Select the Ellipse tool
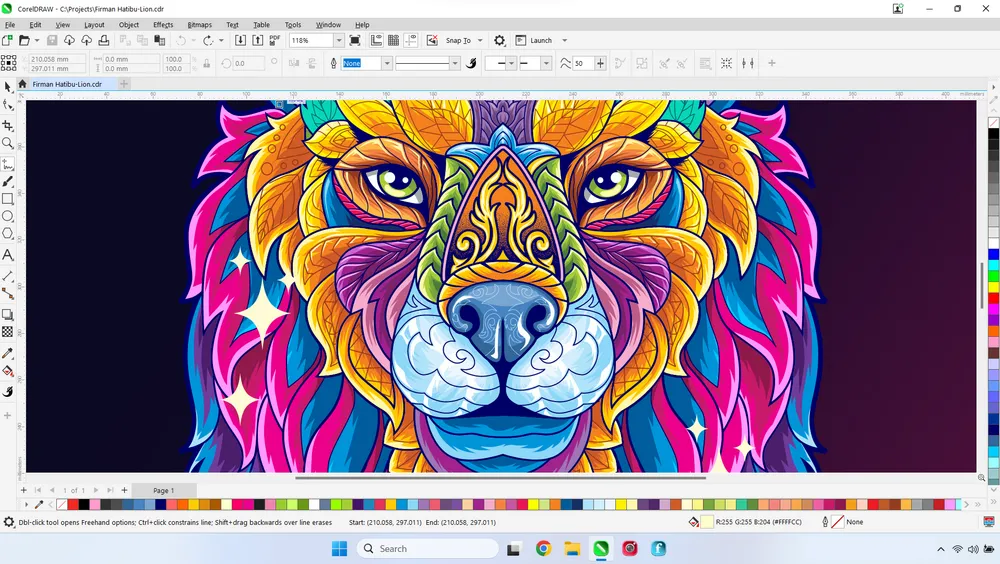The height and width of the screenshot is (564, 1000). [x=8, y=216]
